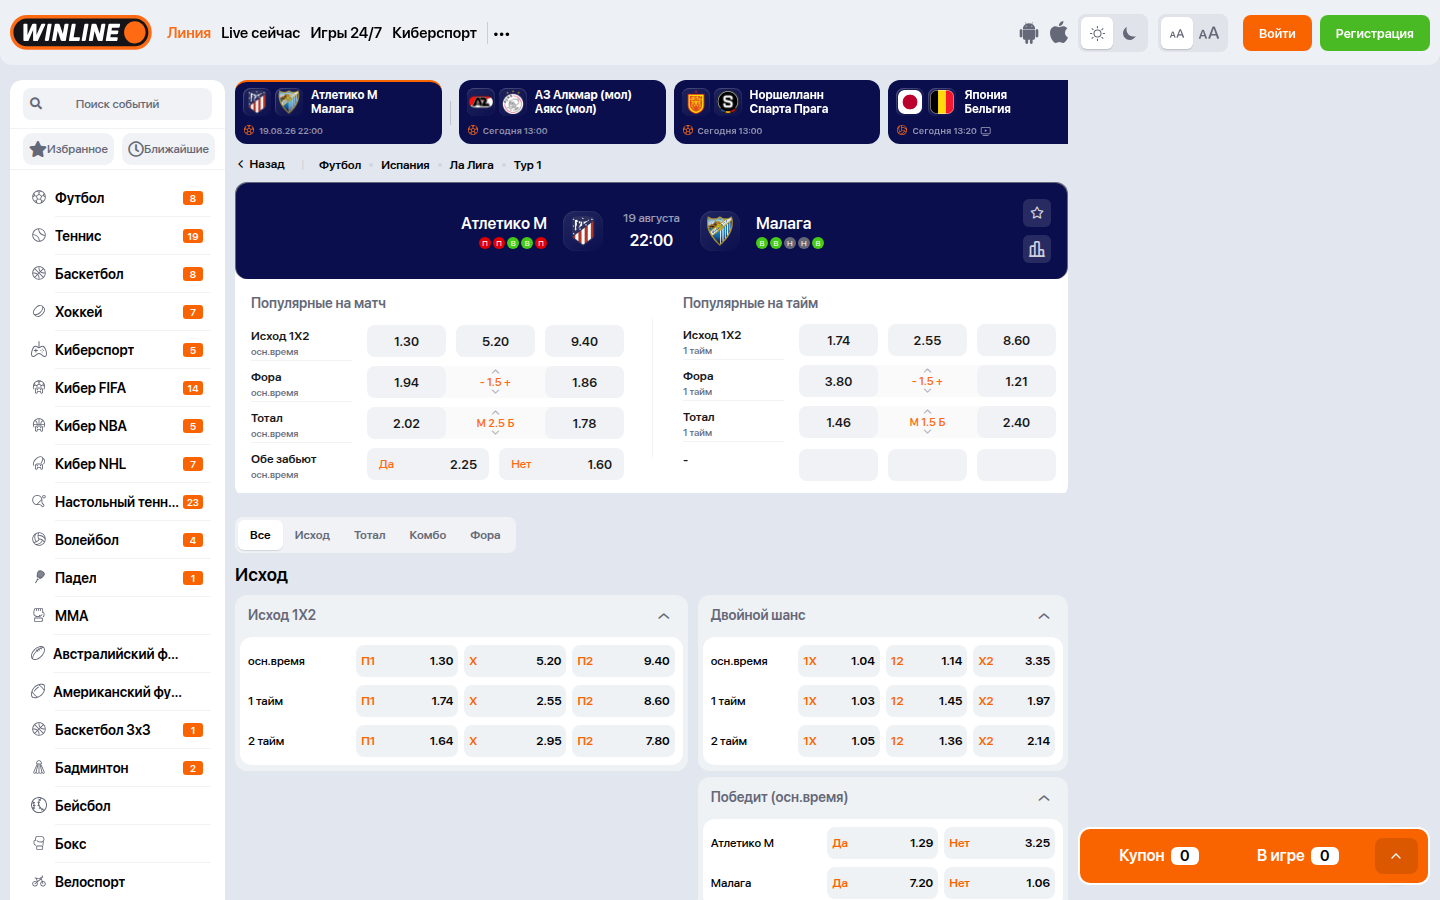Select Baseball icon in sidebar
1440x900 pixels.
[x=39, y=805]
